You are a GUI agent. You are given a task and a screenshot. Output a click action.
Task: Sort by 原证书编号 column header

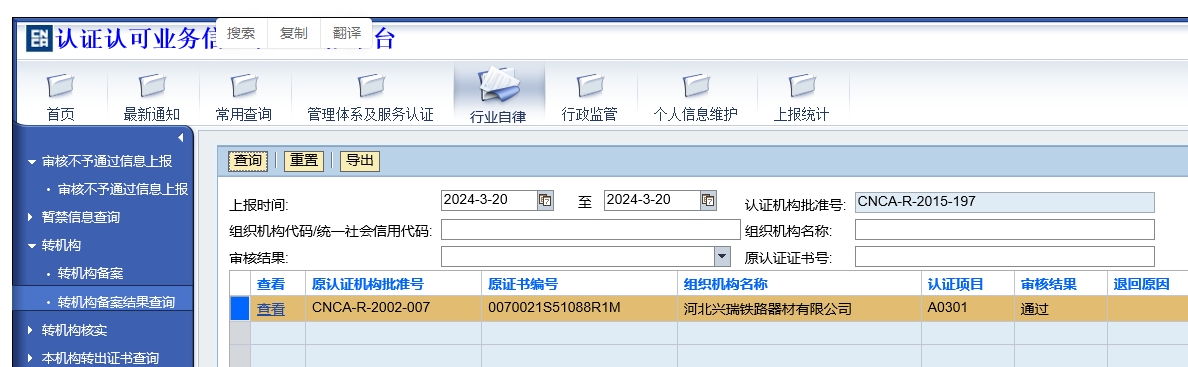coord(580,284)
